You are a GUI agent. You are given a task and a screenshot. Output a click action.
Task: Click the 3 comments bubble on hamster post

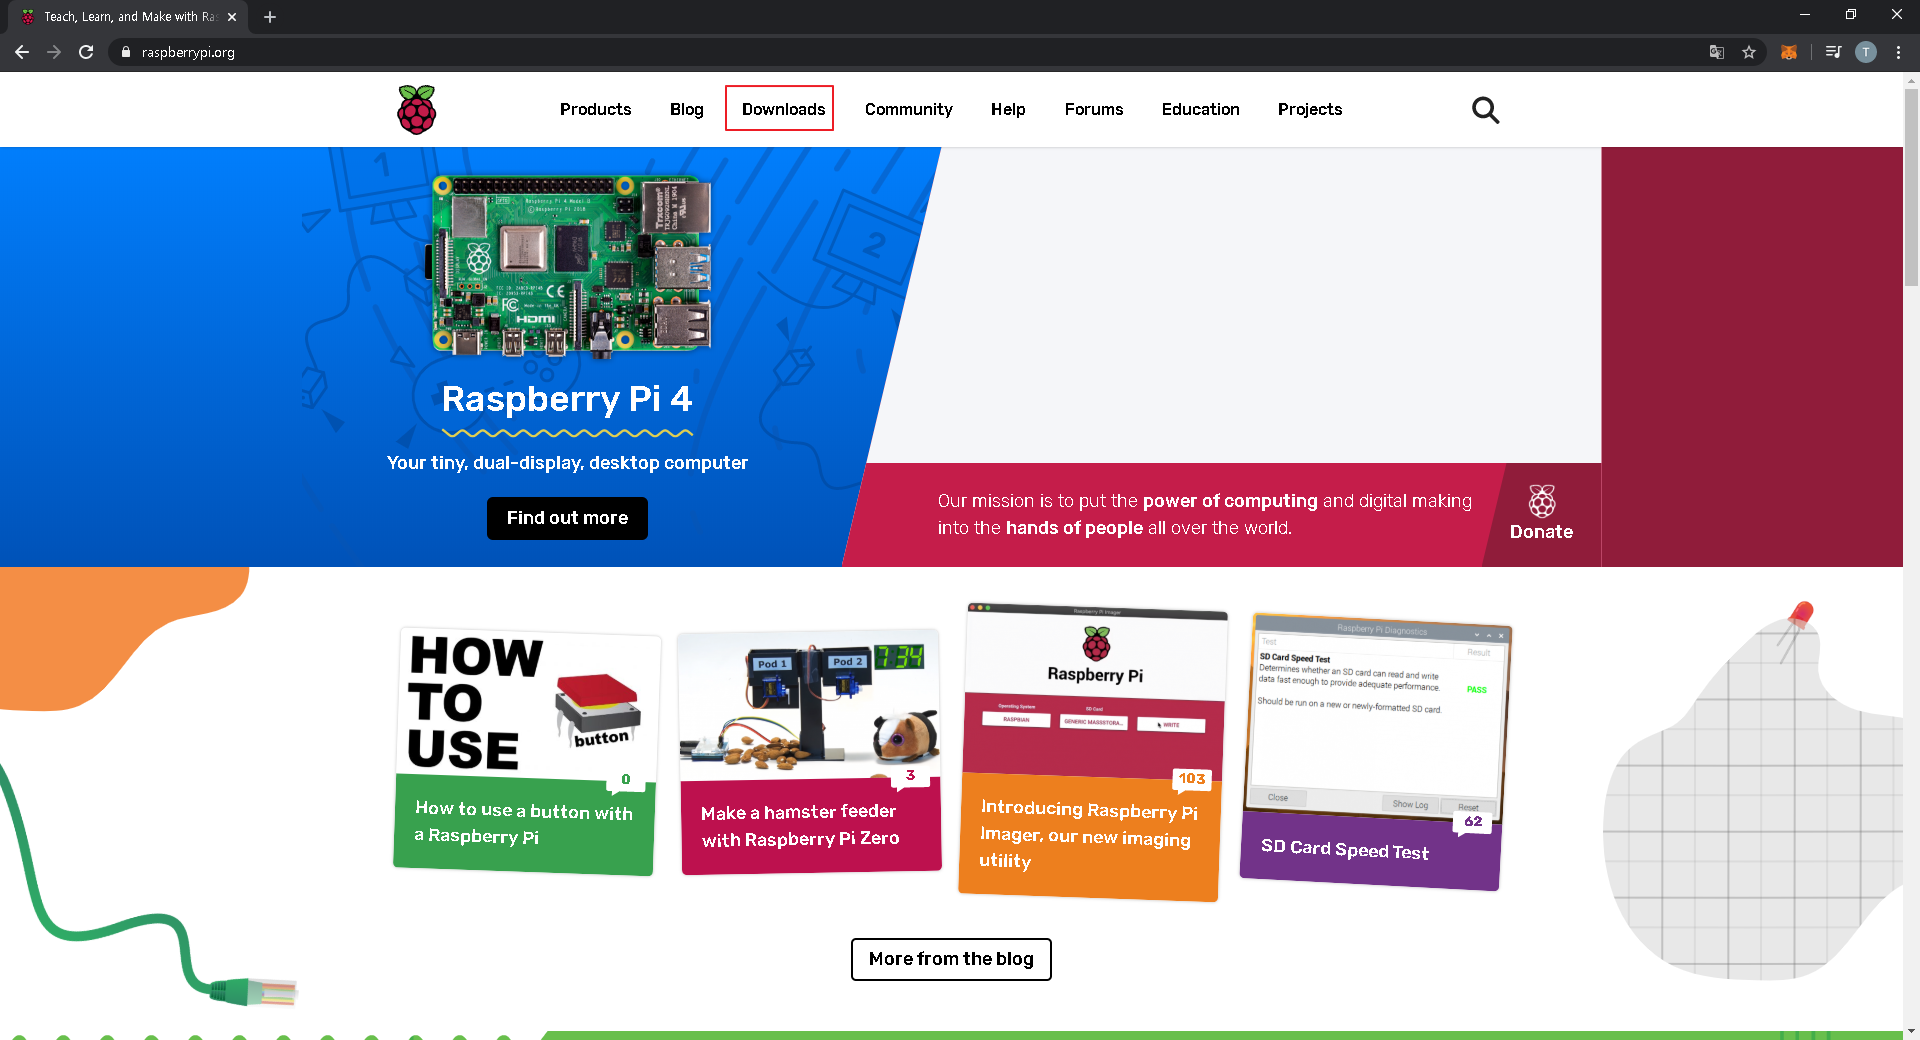tap(911, 775)
